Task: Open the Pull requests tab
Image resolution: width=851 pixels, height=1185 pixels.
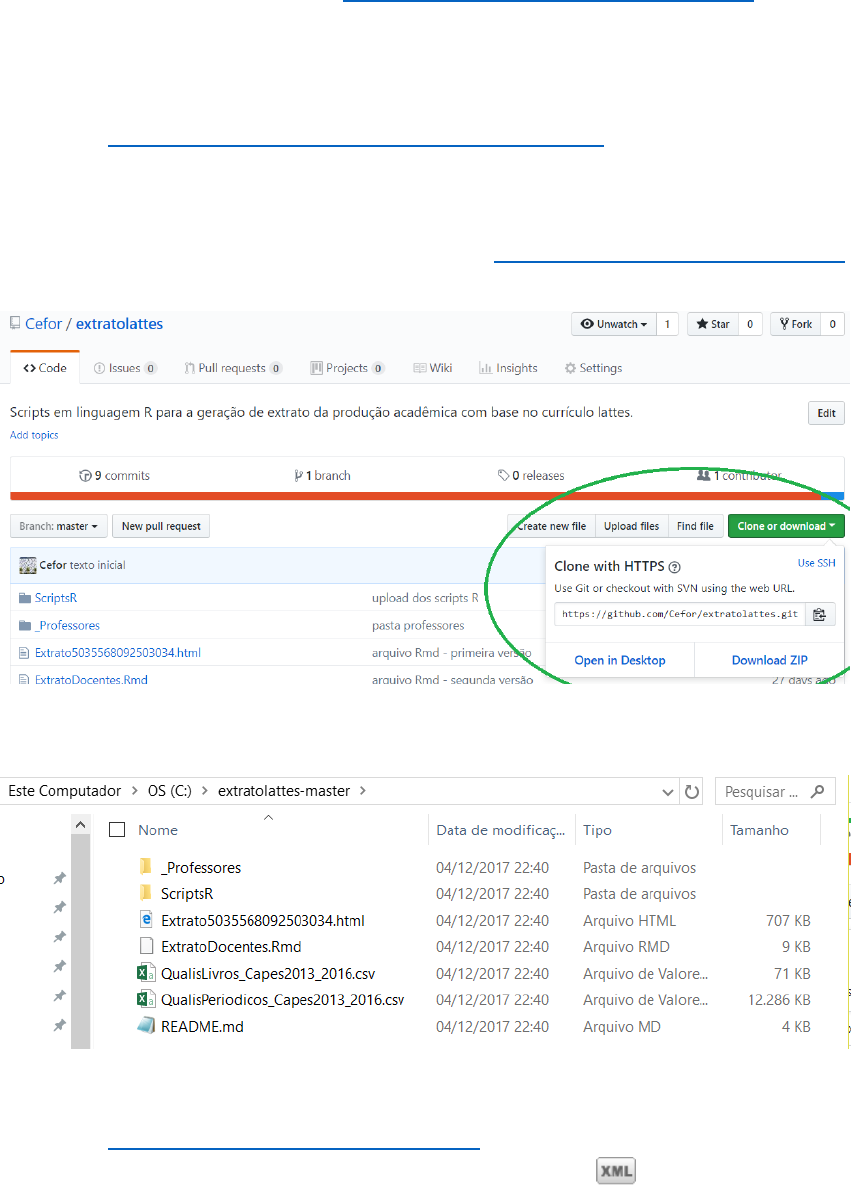Action: tap(233, 368)
